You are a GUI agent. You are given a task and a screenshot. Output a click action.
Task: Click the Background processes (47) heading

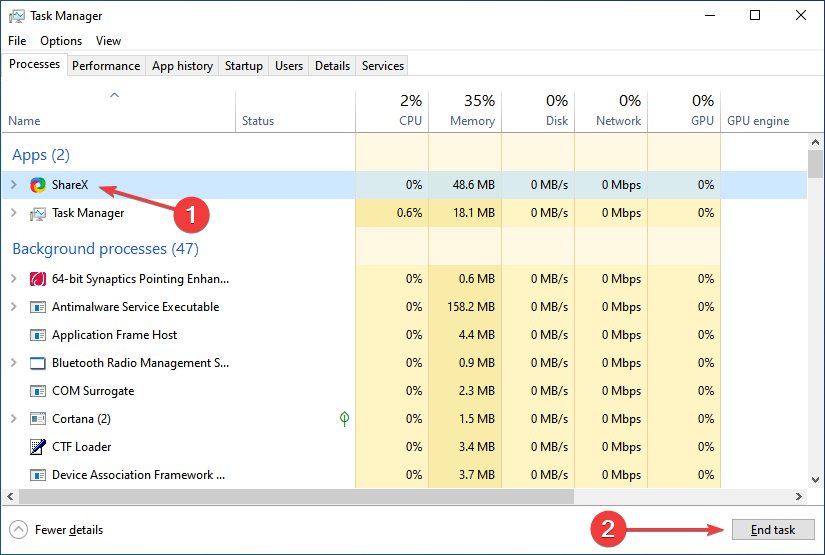tap(105, 249)
